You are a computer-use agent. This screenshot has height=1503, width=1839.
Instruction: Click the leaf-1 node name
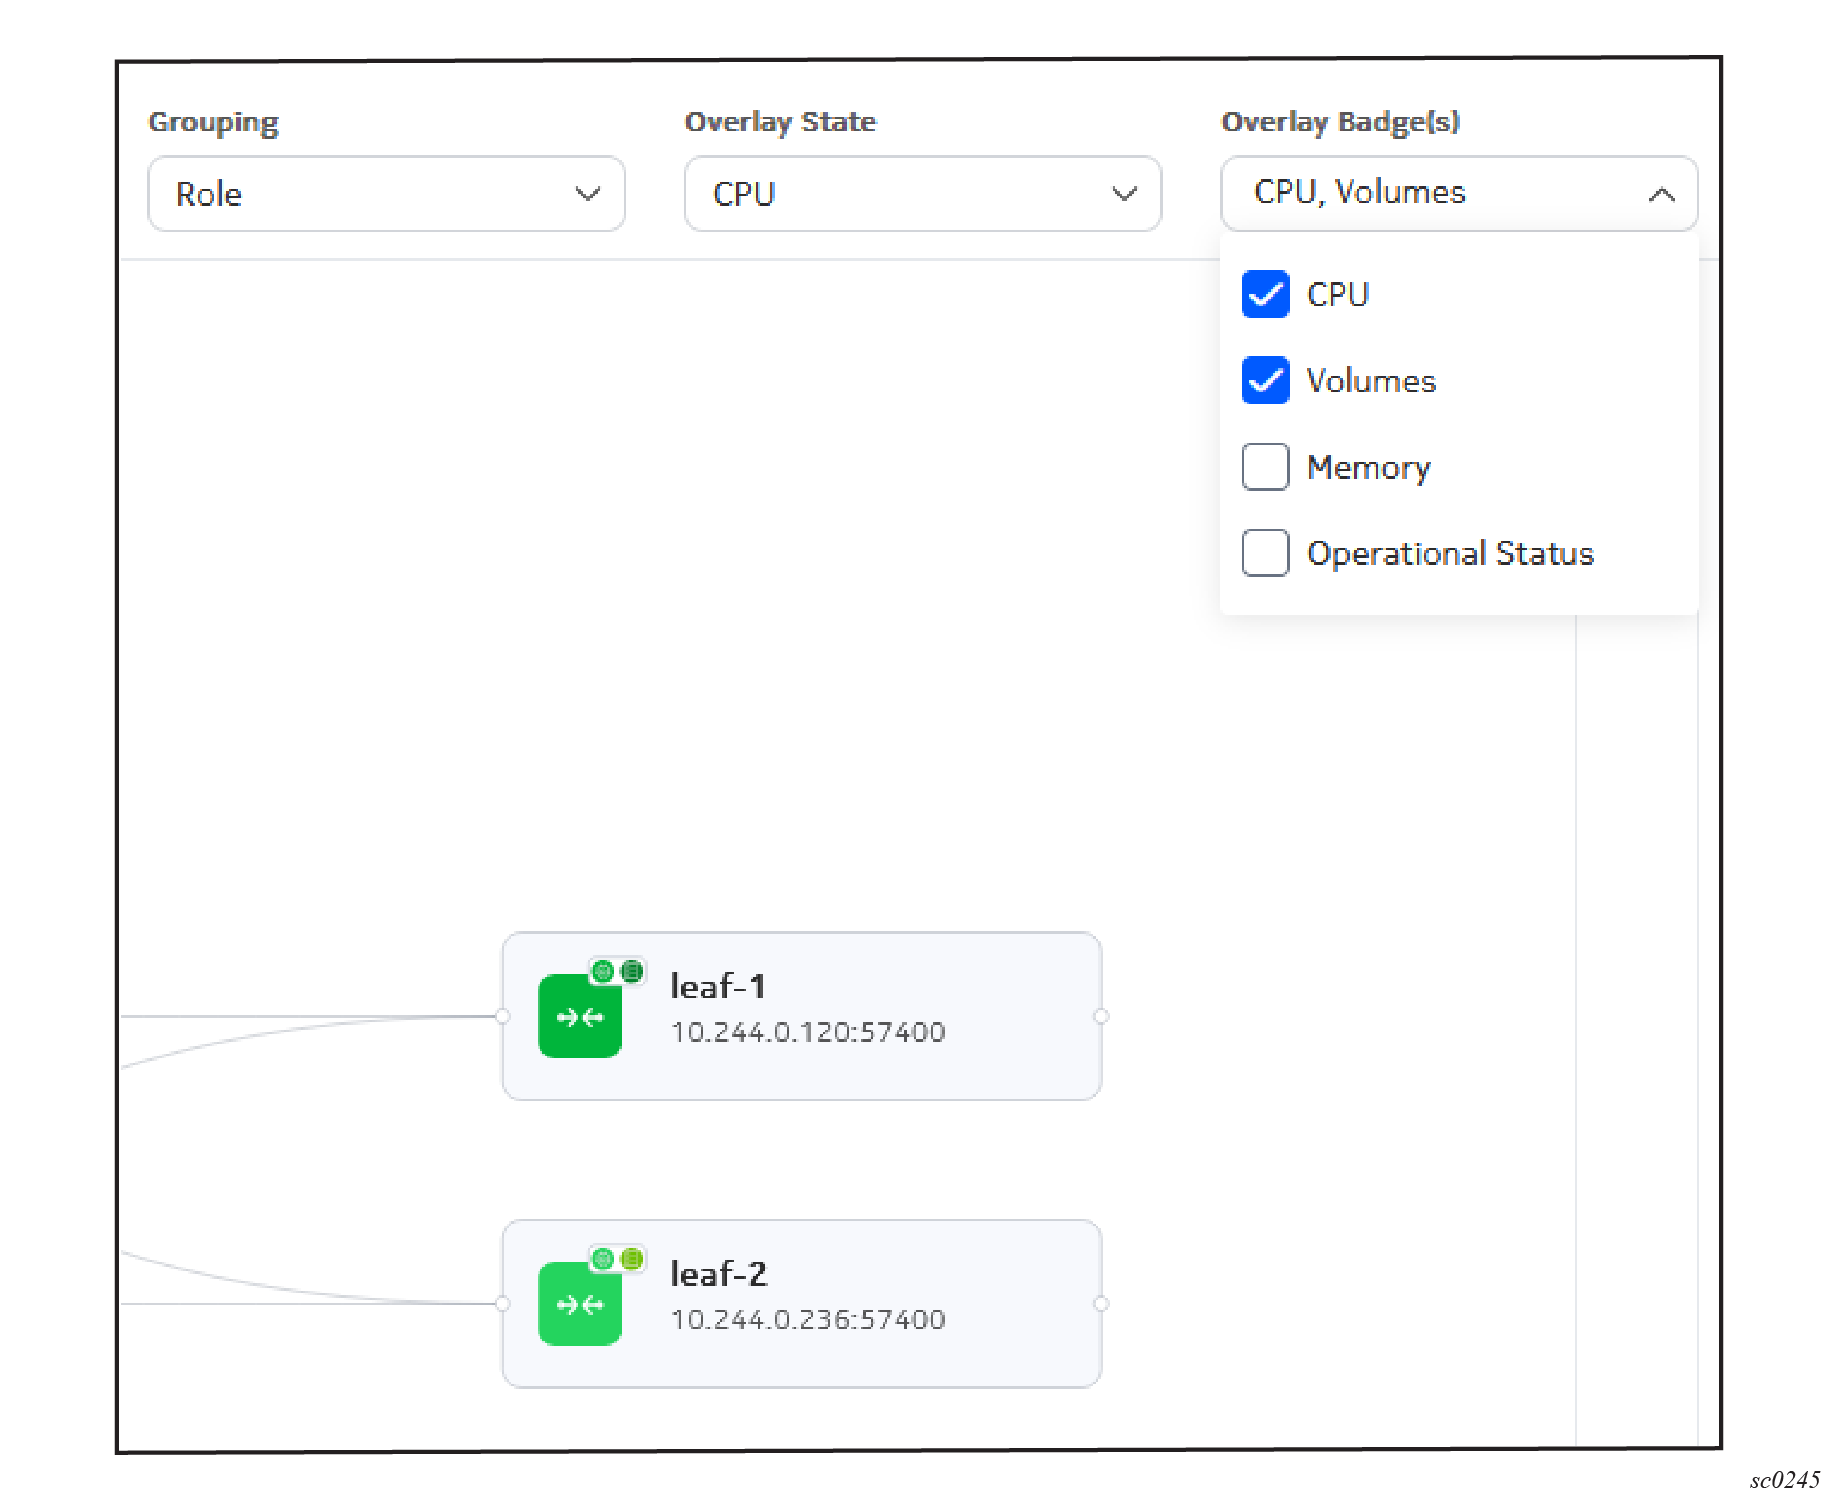tap(718, 987)
